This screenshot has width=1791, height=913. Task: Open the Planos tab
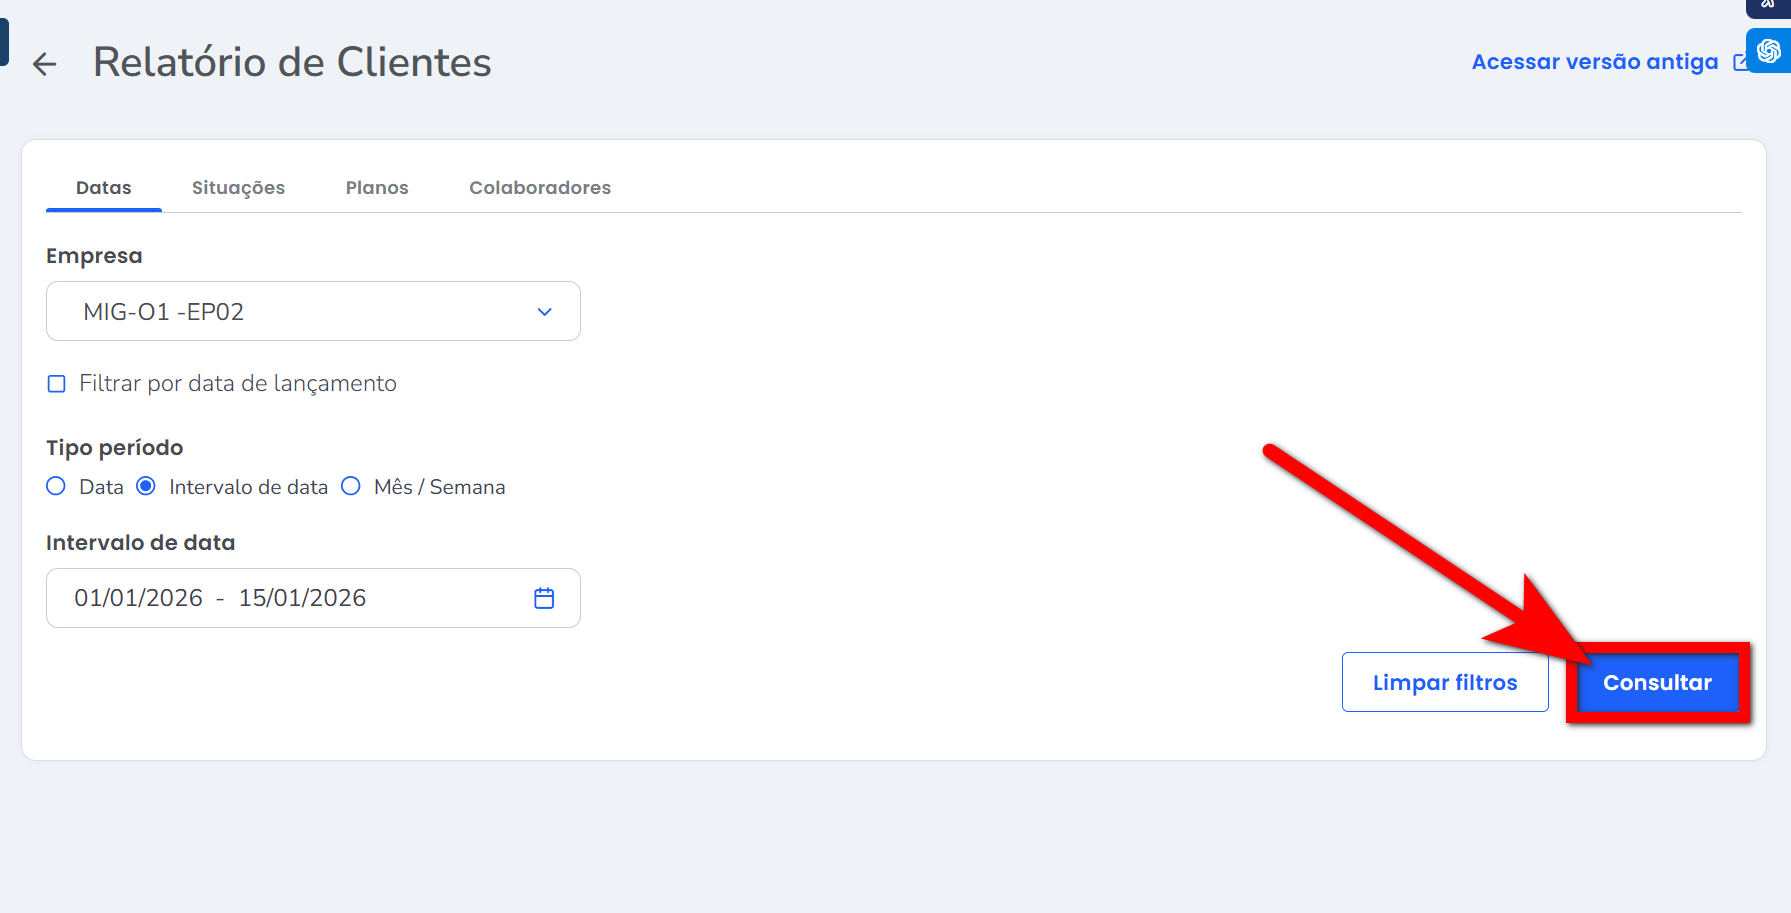point(377,188)
